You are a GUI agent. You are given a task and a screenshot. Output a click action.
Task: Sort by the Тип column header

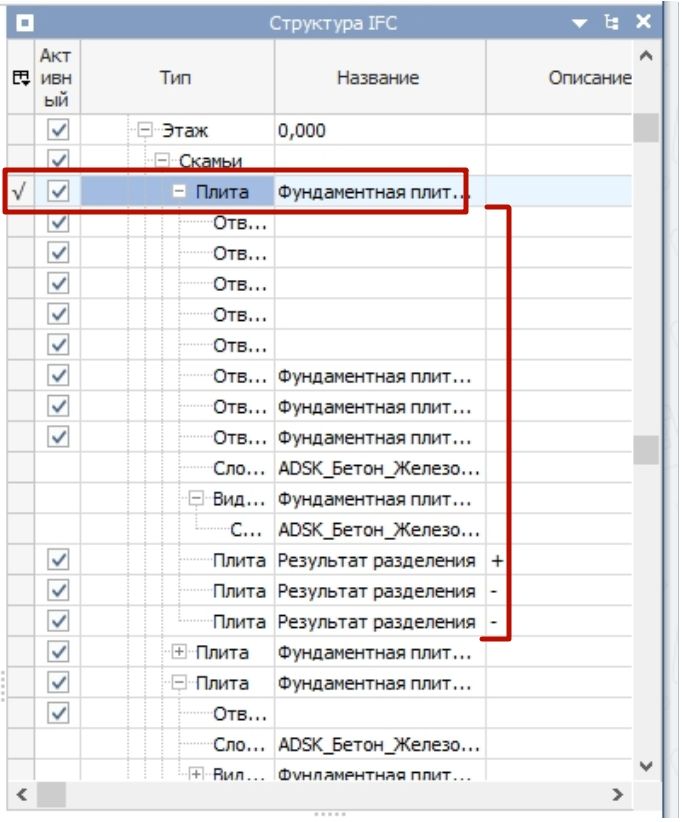tap(175, 77)
